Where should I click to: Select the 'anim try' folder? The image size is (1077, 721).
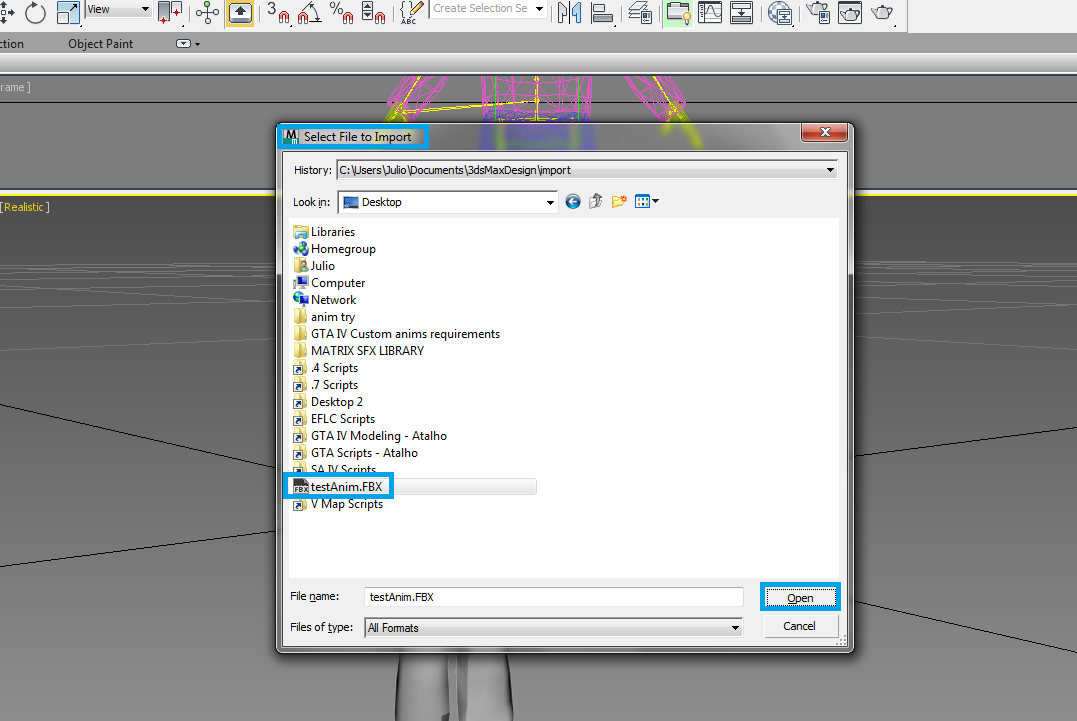(x=324, y=317)
